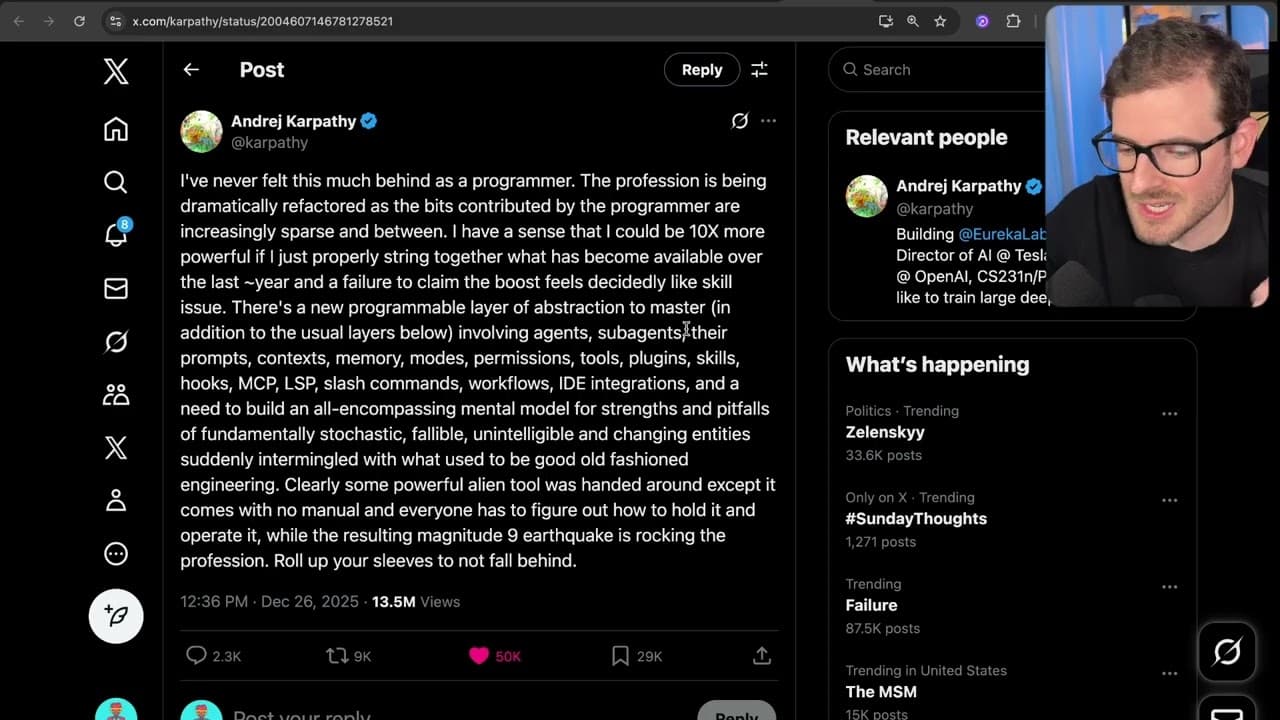Open the post's three-dot more menu
This screenshot has height=720, width=1280.
click(x=768, y=121)
